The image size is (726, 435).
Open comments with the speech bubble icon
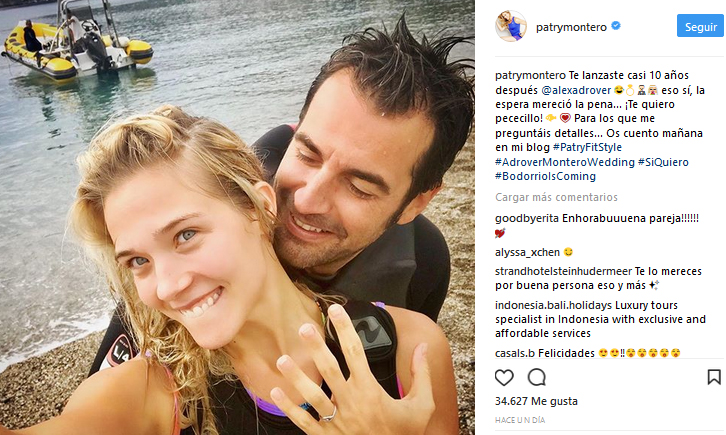537,378
